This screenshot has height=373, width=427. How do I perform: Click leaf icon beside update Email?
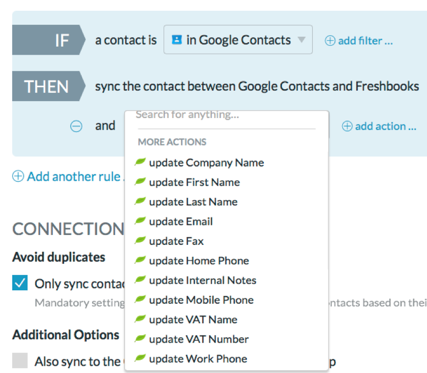[140, 221]
